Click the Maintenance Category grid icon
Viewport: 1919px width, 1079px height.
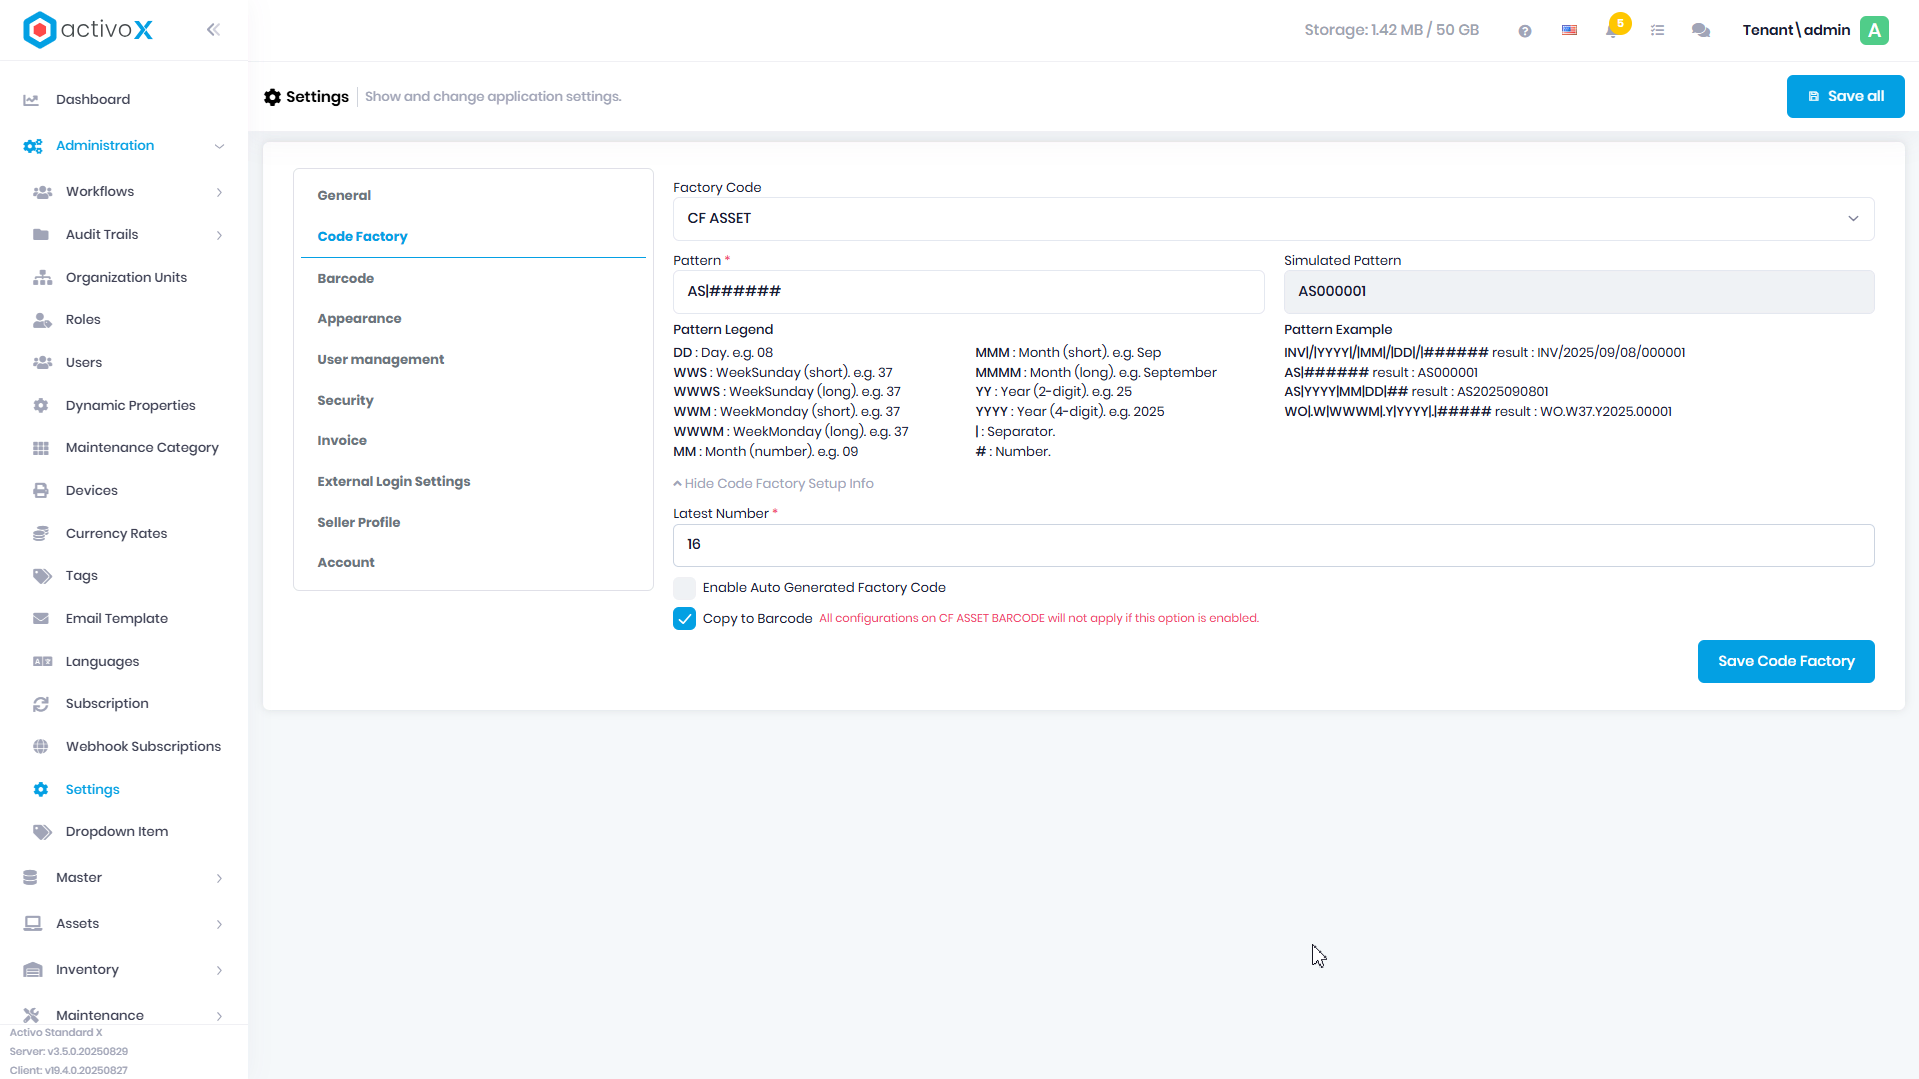(41, 448)
